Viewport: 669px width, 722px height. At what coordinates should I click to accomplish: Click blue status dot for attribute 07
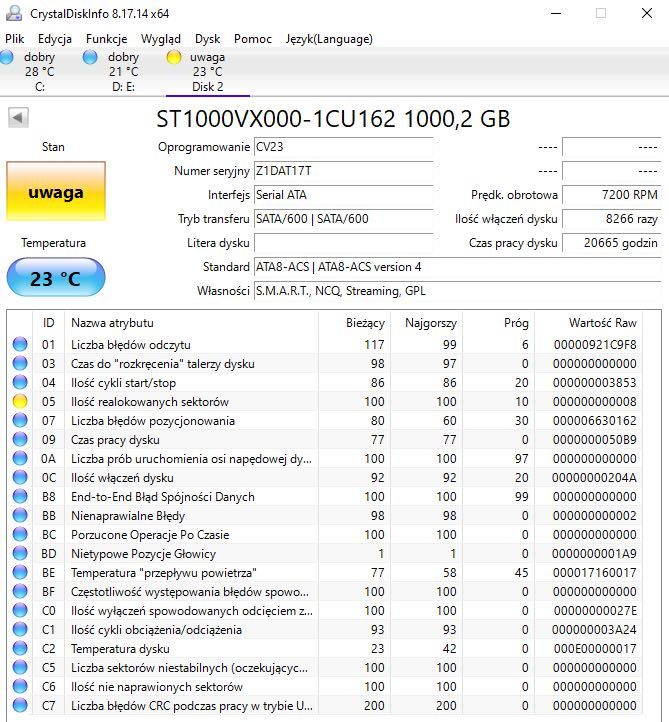[x=20, y=420]
